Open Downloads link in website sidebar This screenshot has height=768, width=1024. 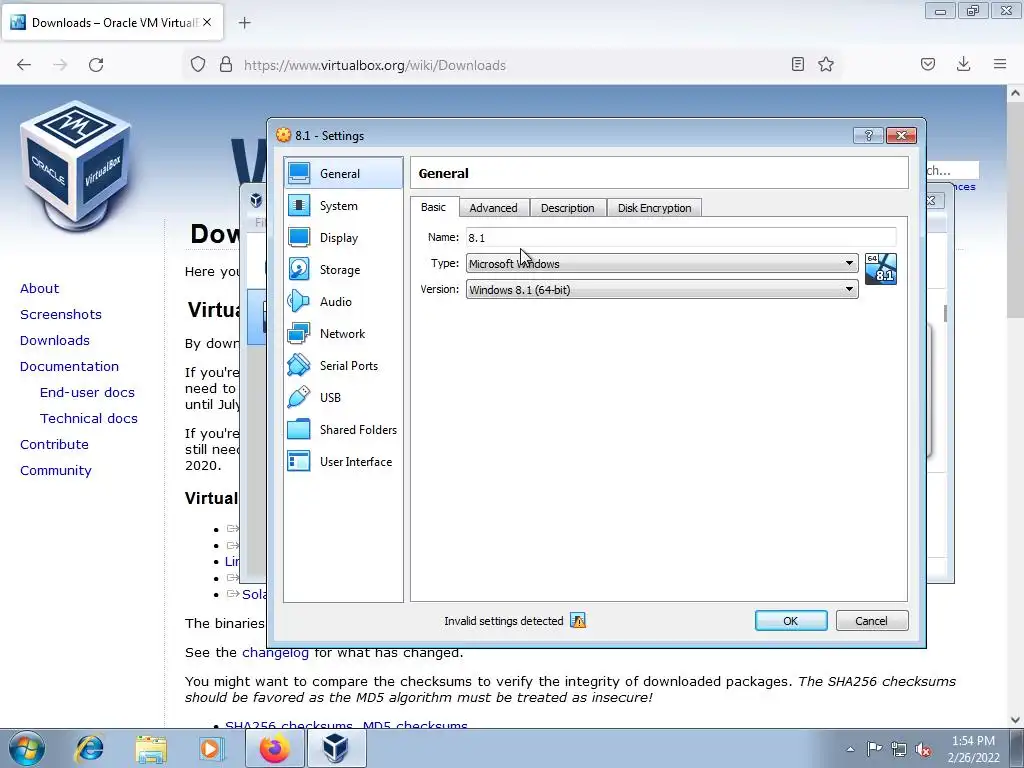55,340
